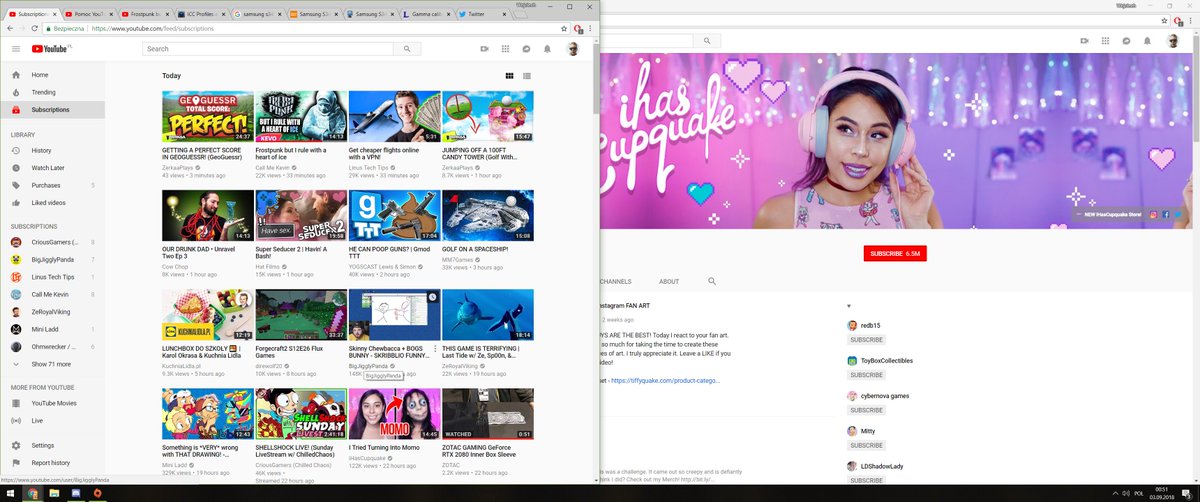Switch subscriptions feed to list view
This screenshot has width=1200, height=502.
click(527, 76)
